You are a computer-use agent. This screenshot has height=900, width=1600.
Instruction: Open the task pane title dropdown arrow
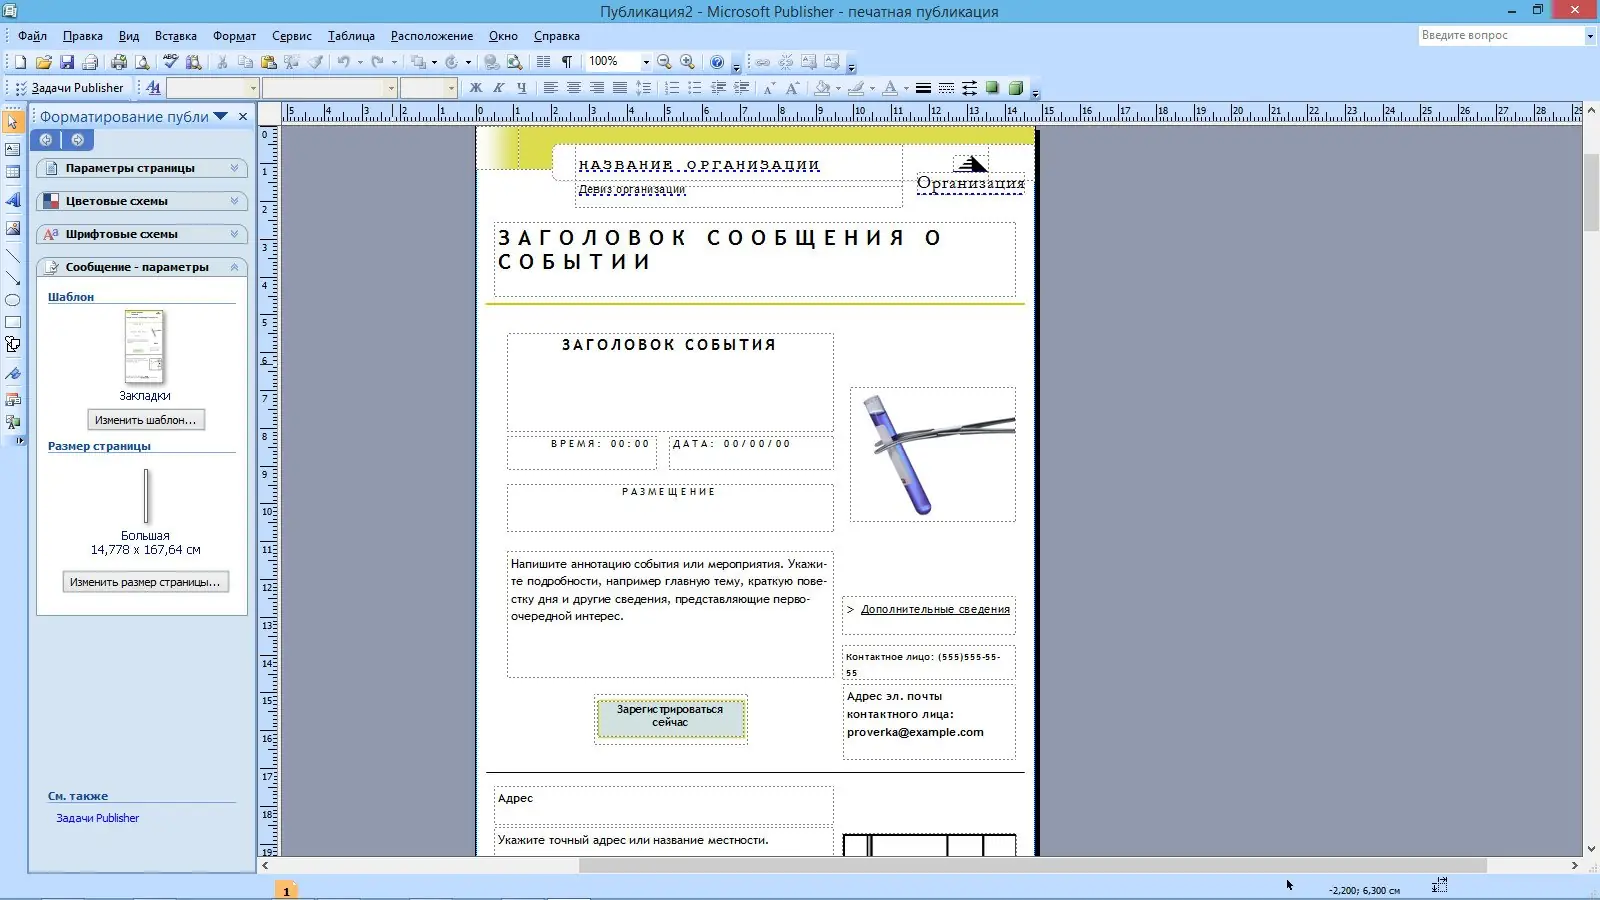(221, 116)
